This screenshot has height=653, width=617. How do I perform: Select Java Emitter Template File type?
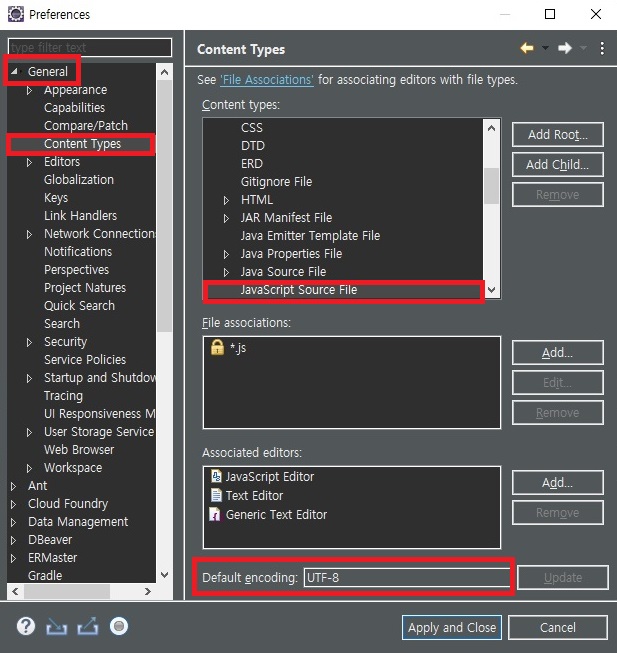coord(310,236)
